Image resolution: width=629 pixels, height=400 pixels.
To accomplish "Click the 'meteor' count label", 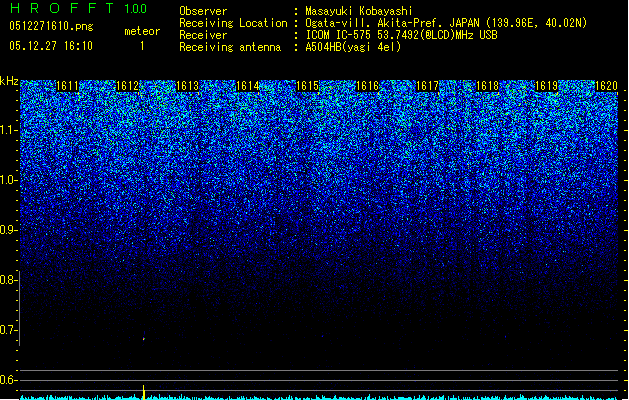I will (142, 31).
